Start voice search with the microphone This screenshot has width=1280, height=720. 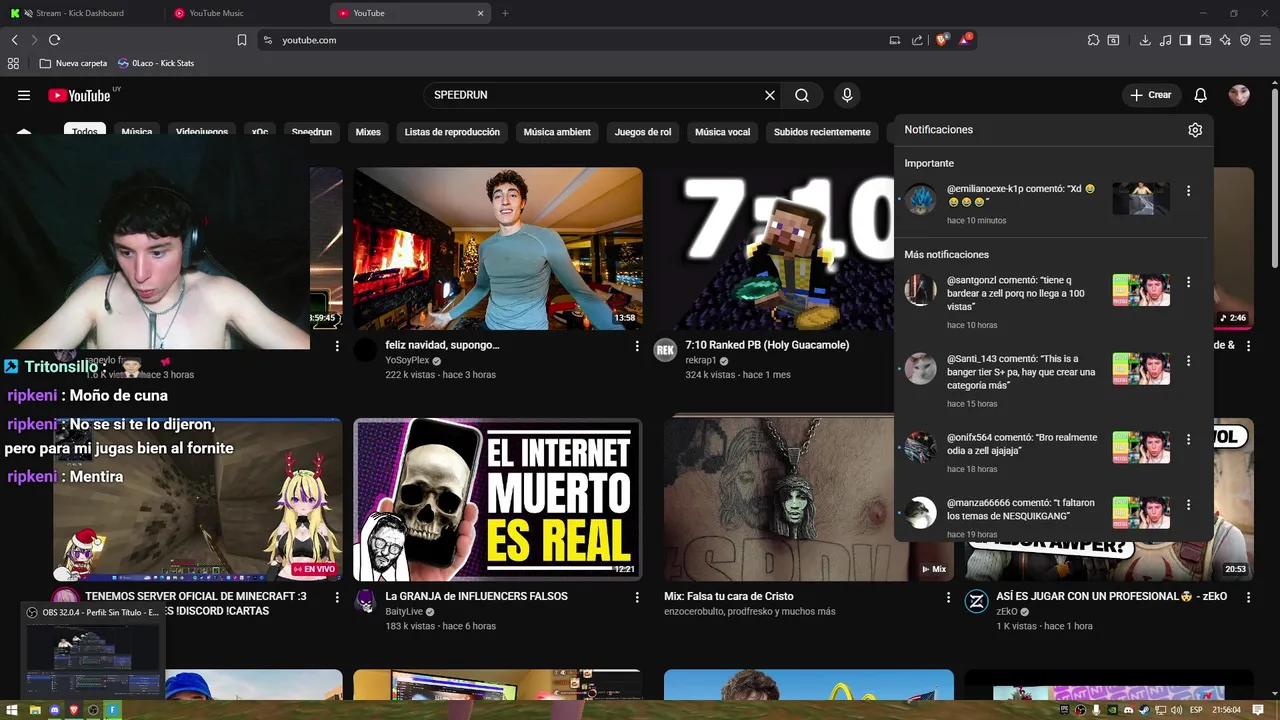tap(847, 95)
